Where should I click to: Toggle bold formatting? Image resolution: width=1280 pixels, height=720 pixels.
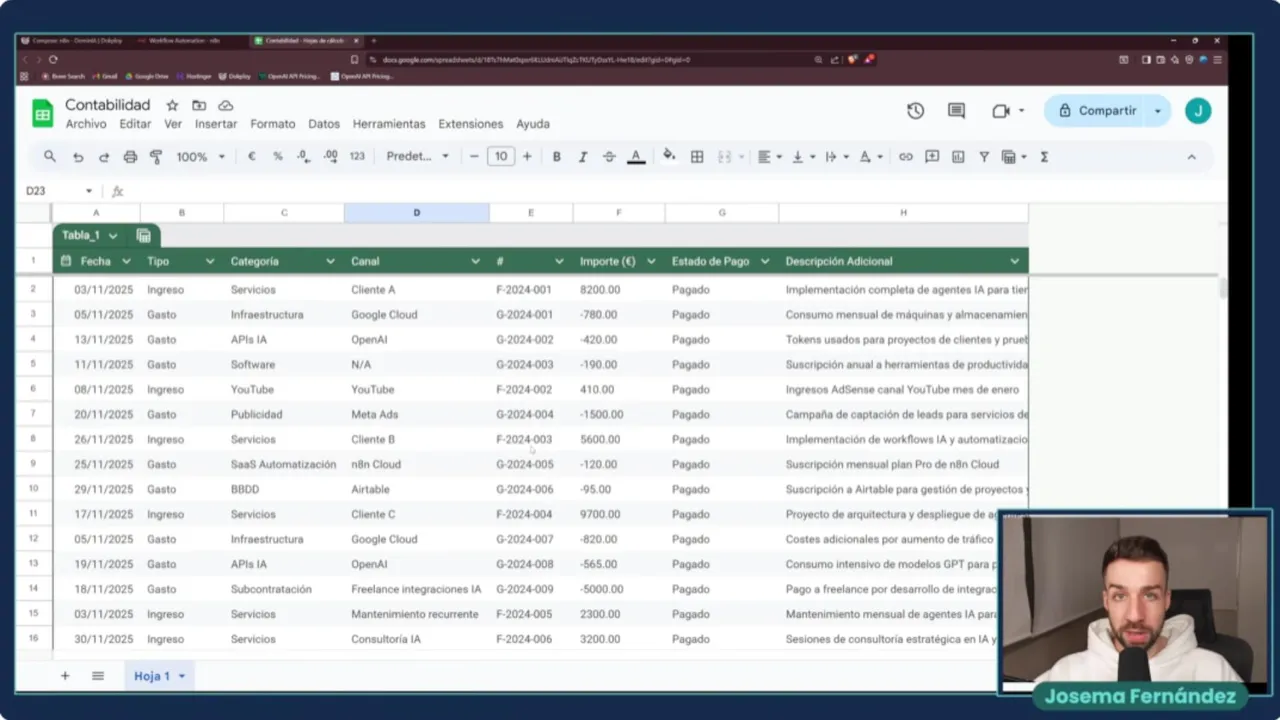click(x=557, y=157)
